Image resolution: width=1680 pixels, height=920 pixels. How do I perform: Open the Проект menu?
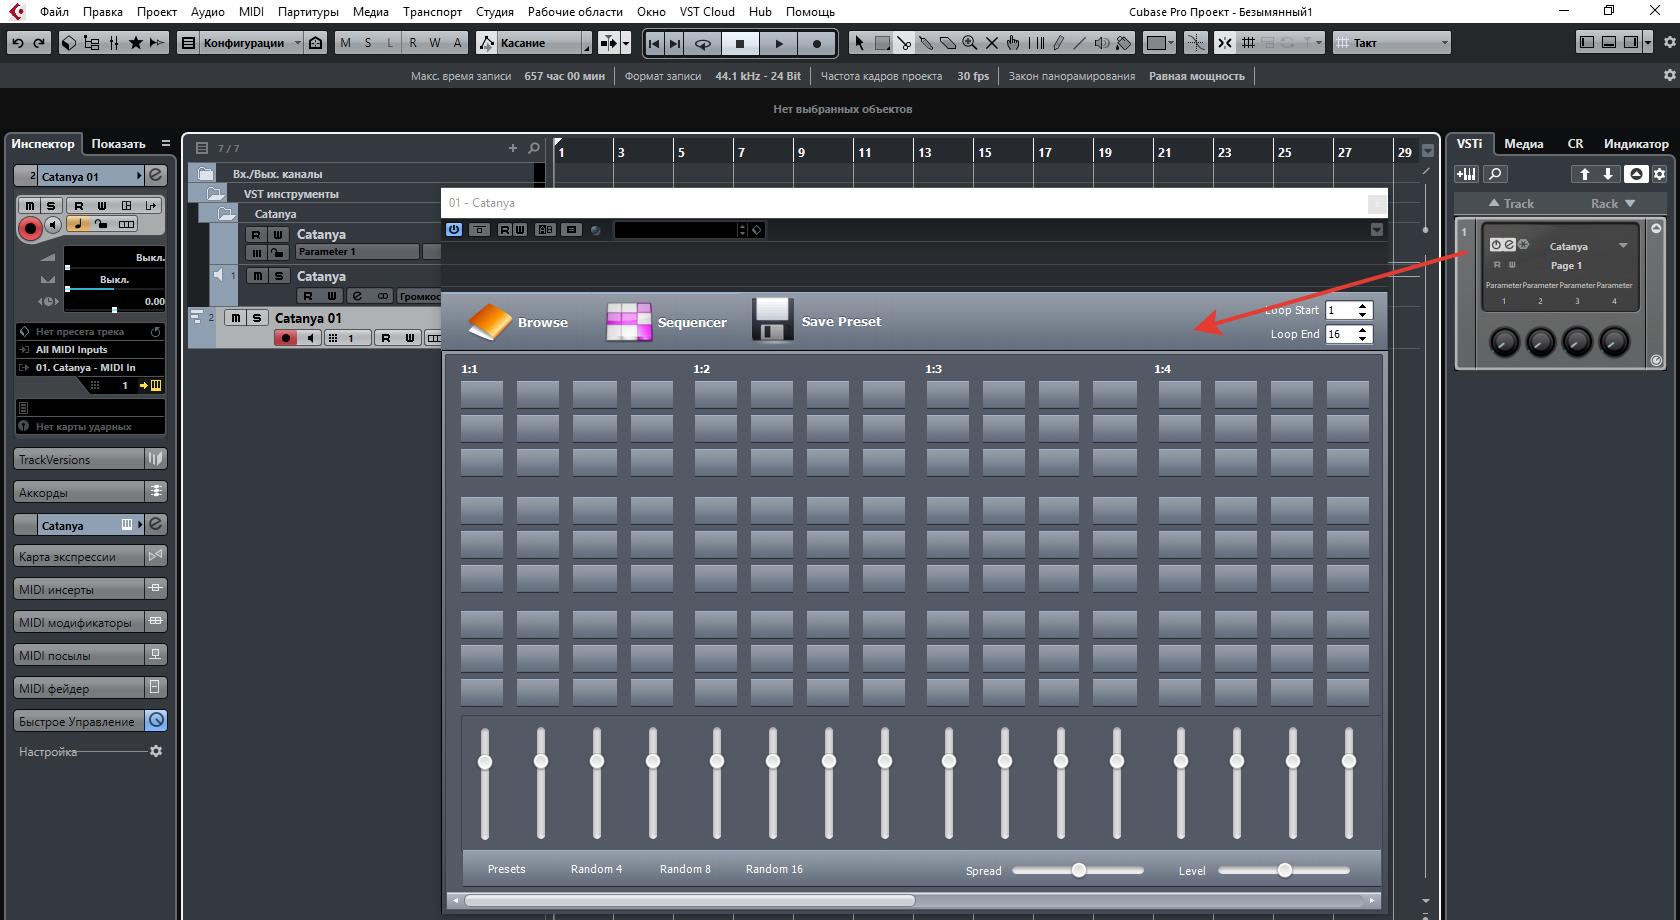[157, 12]
